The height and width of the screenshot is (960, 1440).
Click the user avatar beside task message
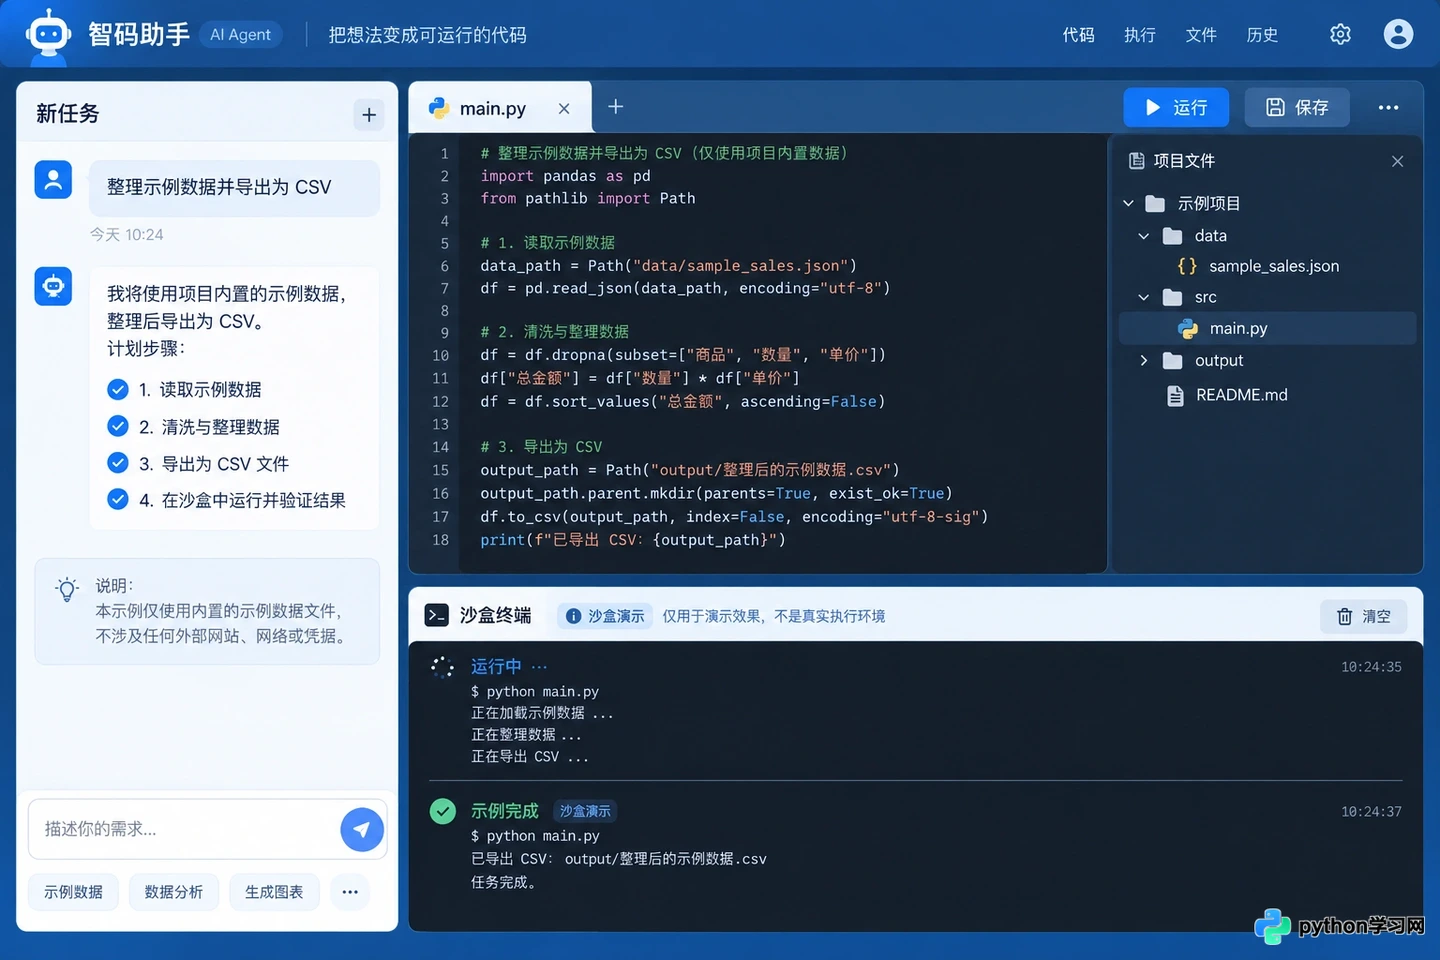[x=53, y=180]
